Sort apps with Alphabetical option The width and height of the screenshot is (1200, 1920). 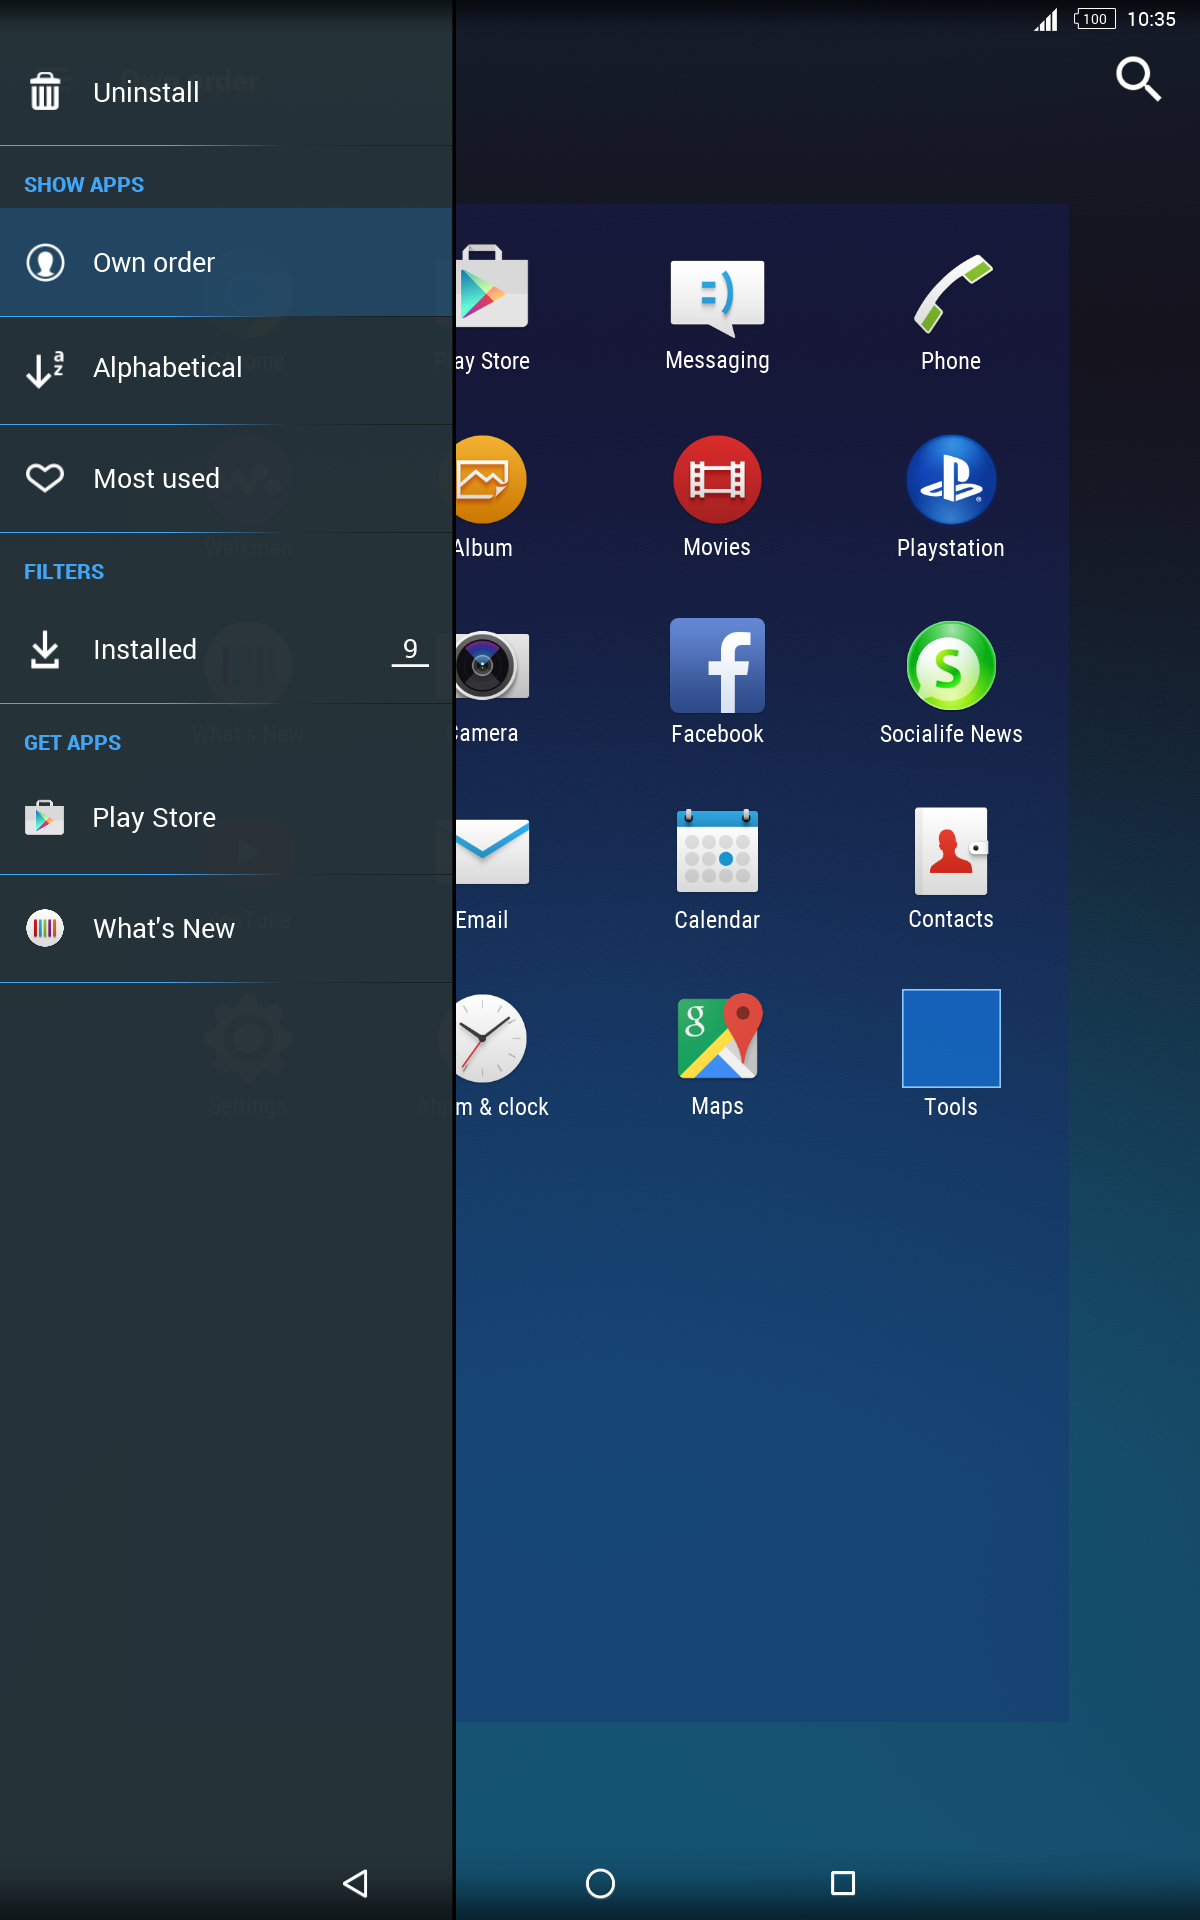click(226, 371)
